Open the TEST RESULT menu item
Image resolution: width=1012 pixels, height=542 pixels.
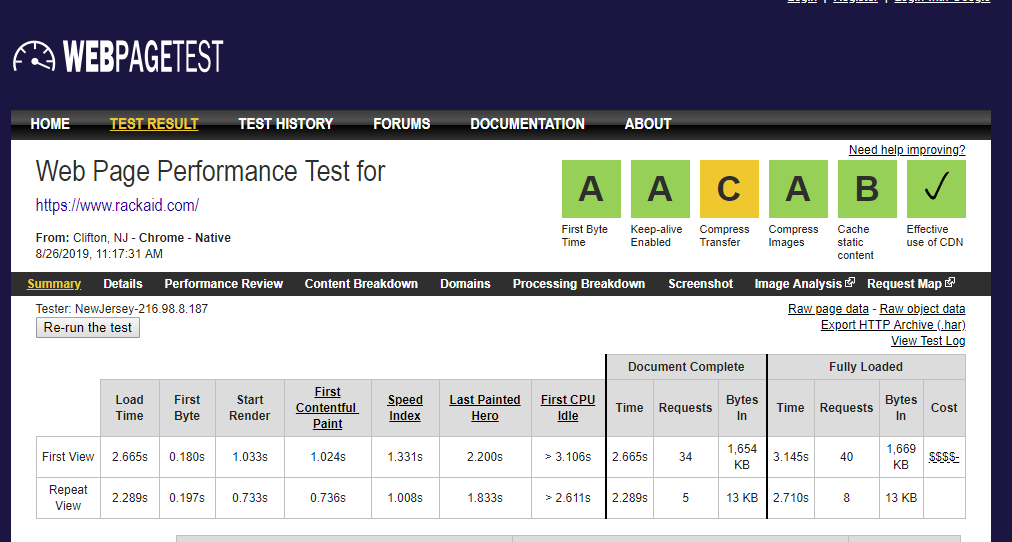pyautogui.click(x=154, y=124)
